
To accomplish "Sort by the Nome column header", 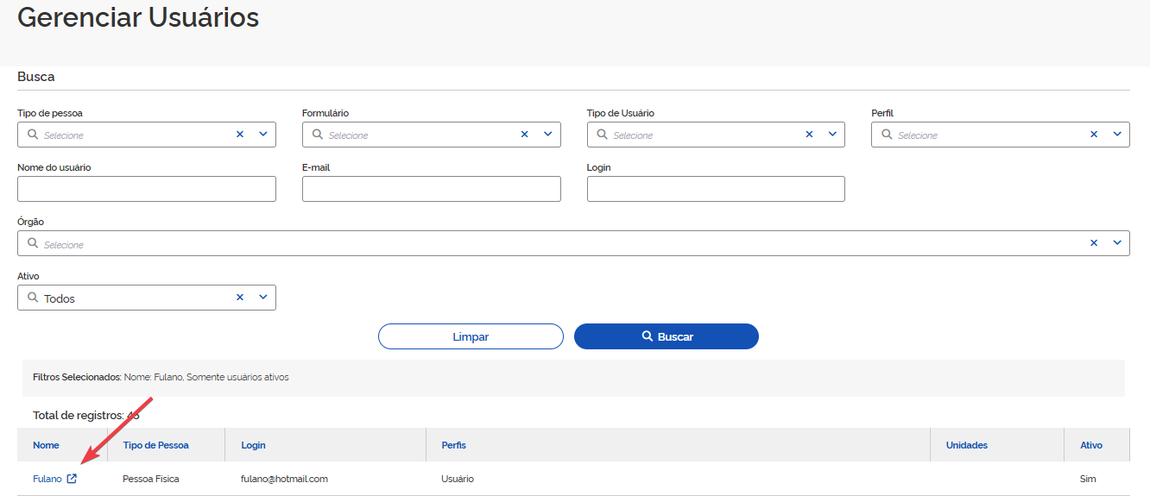I will 46,445.
